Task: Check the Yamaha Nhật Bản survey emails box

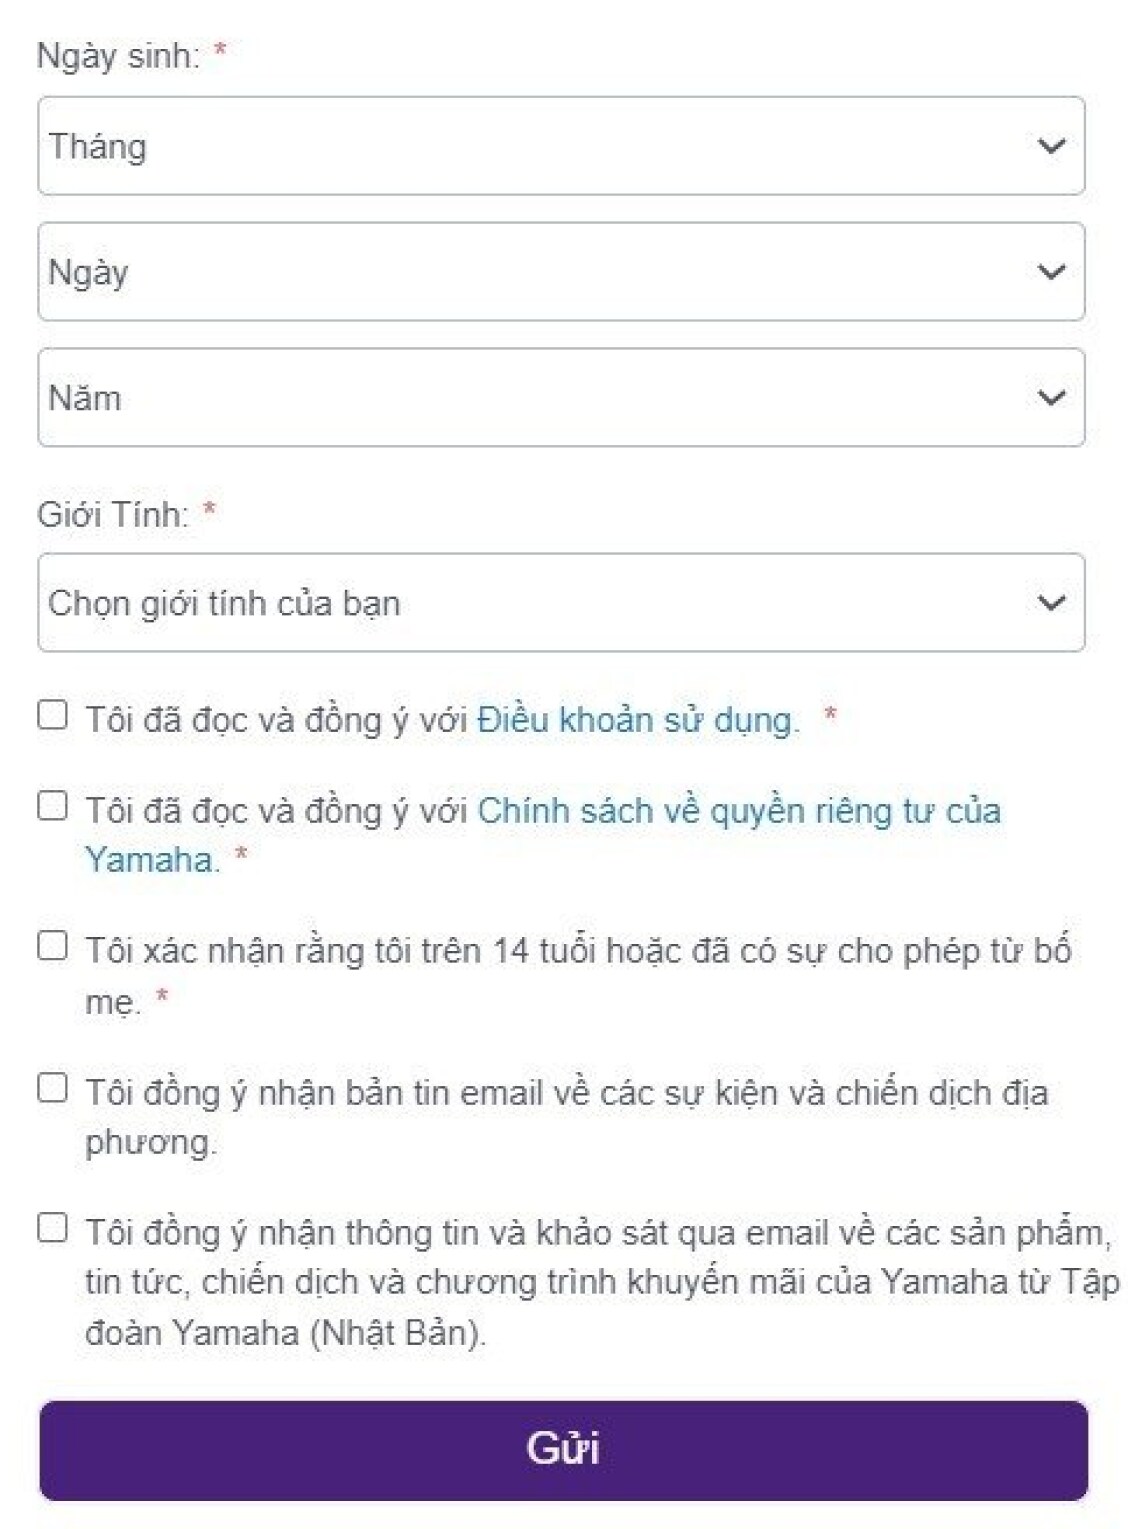Action: [x=52, y=1227]
